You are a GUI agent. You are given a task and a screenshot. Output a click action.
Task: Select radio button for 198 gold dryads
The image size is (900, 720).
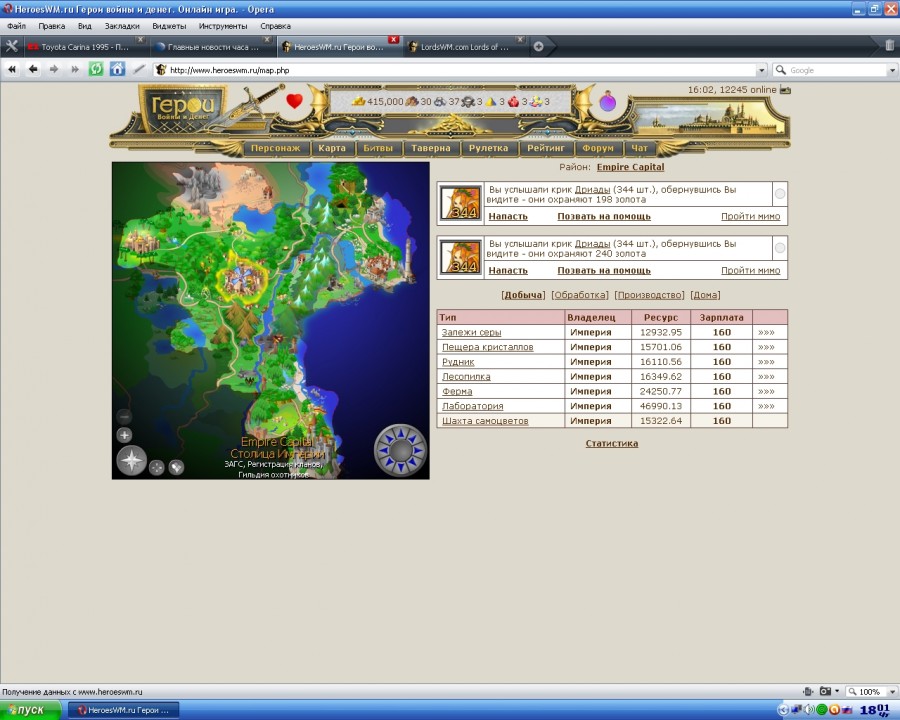780,194
